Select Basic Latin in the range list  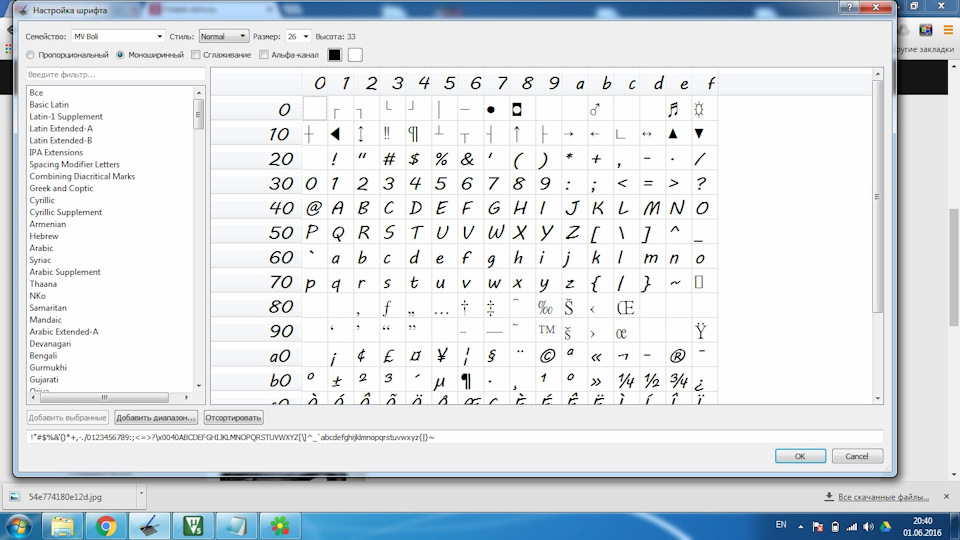49,105
